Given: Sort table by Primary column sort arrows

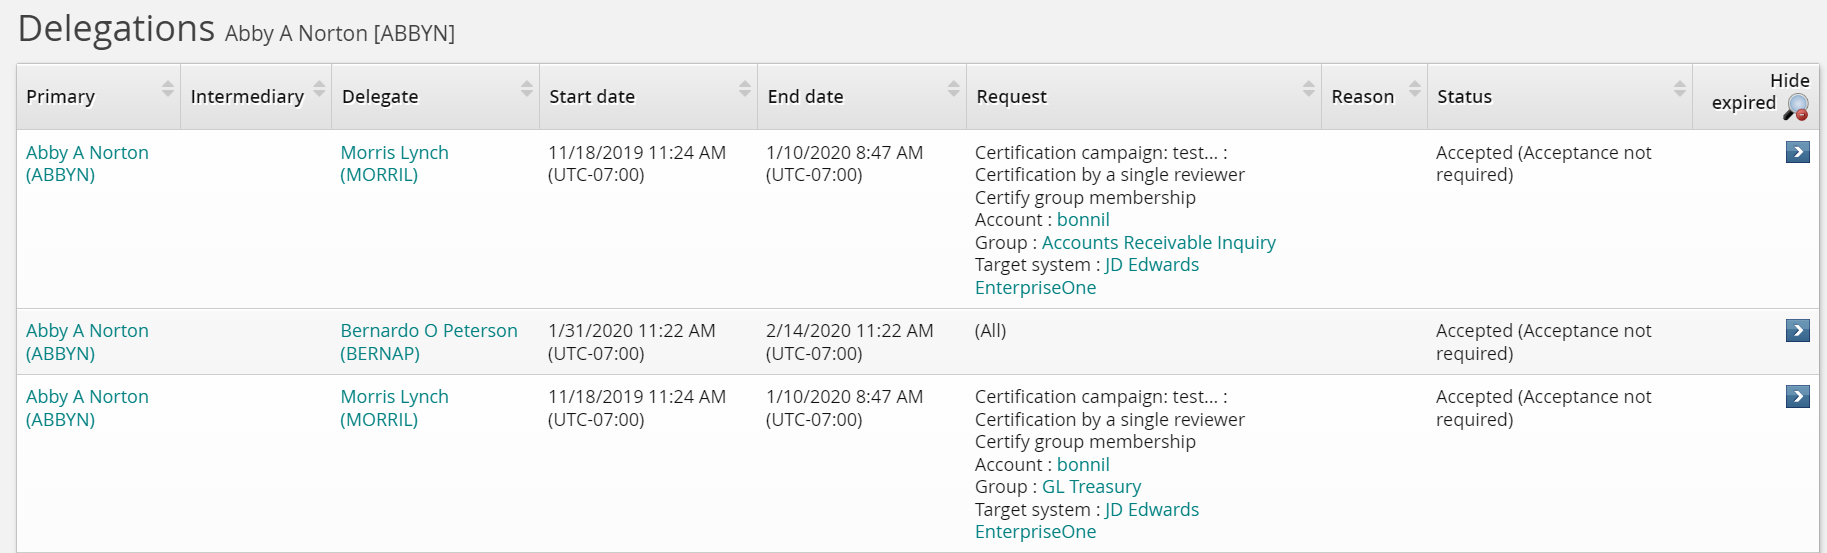Looking at the screenshot, I should click(167, 89).
